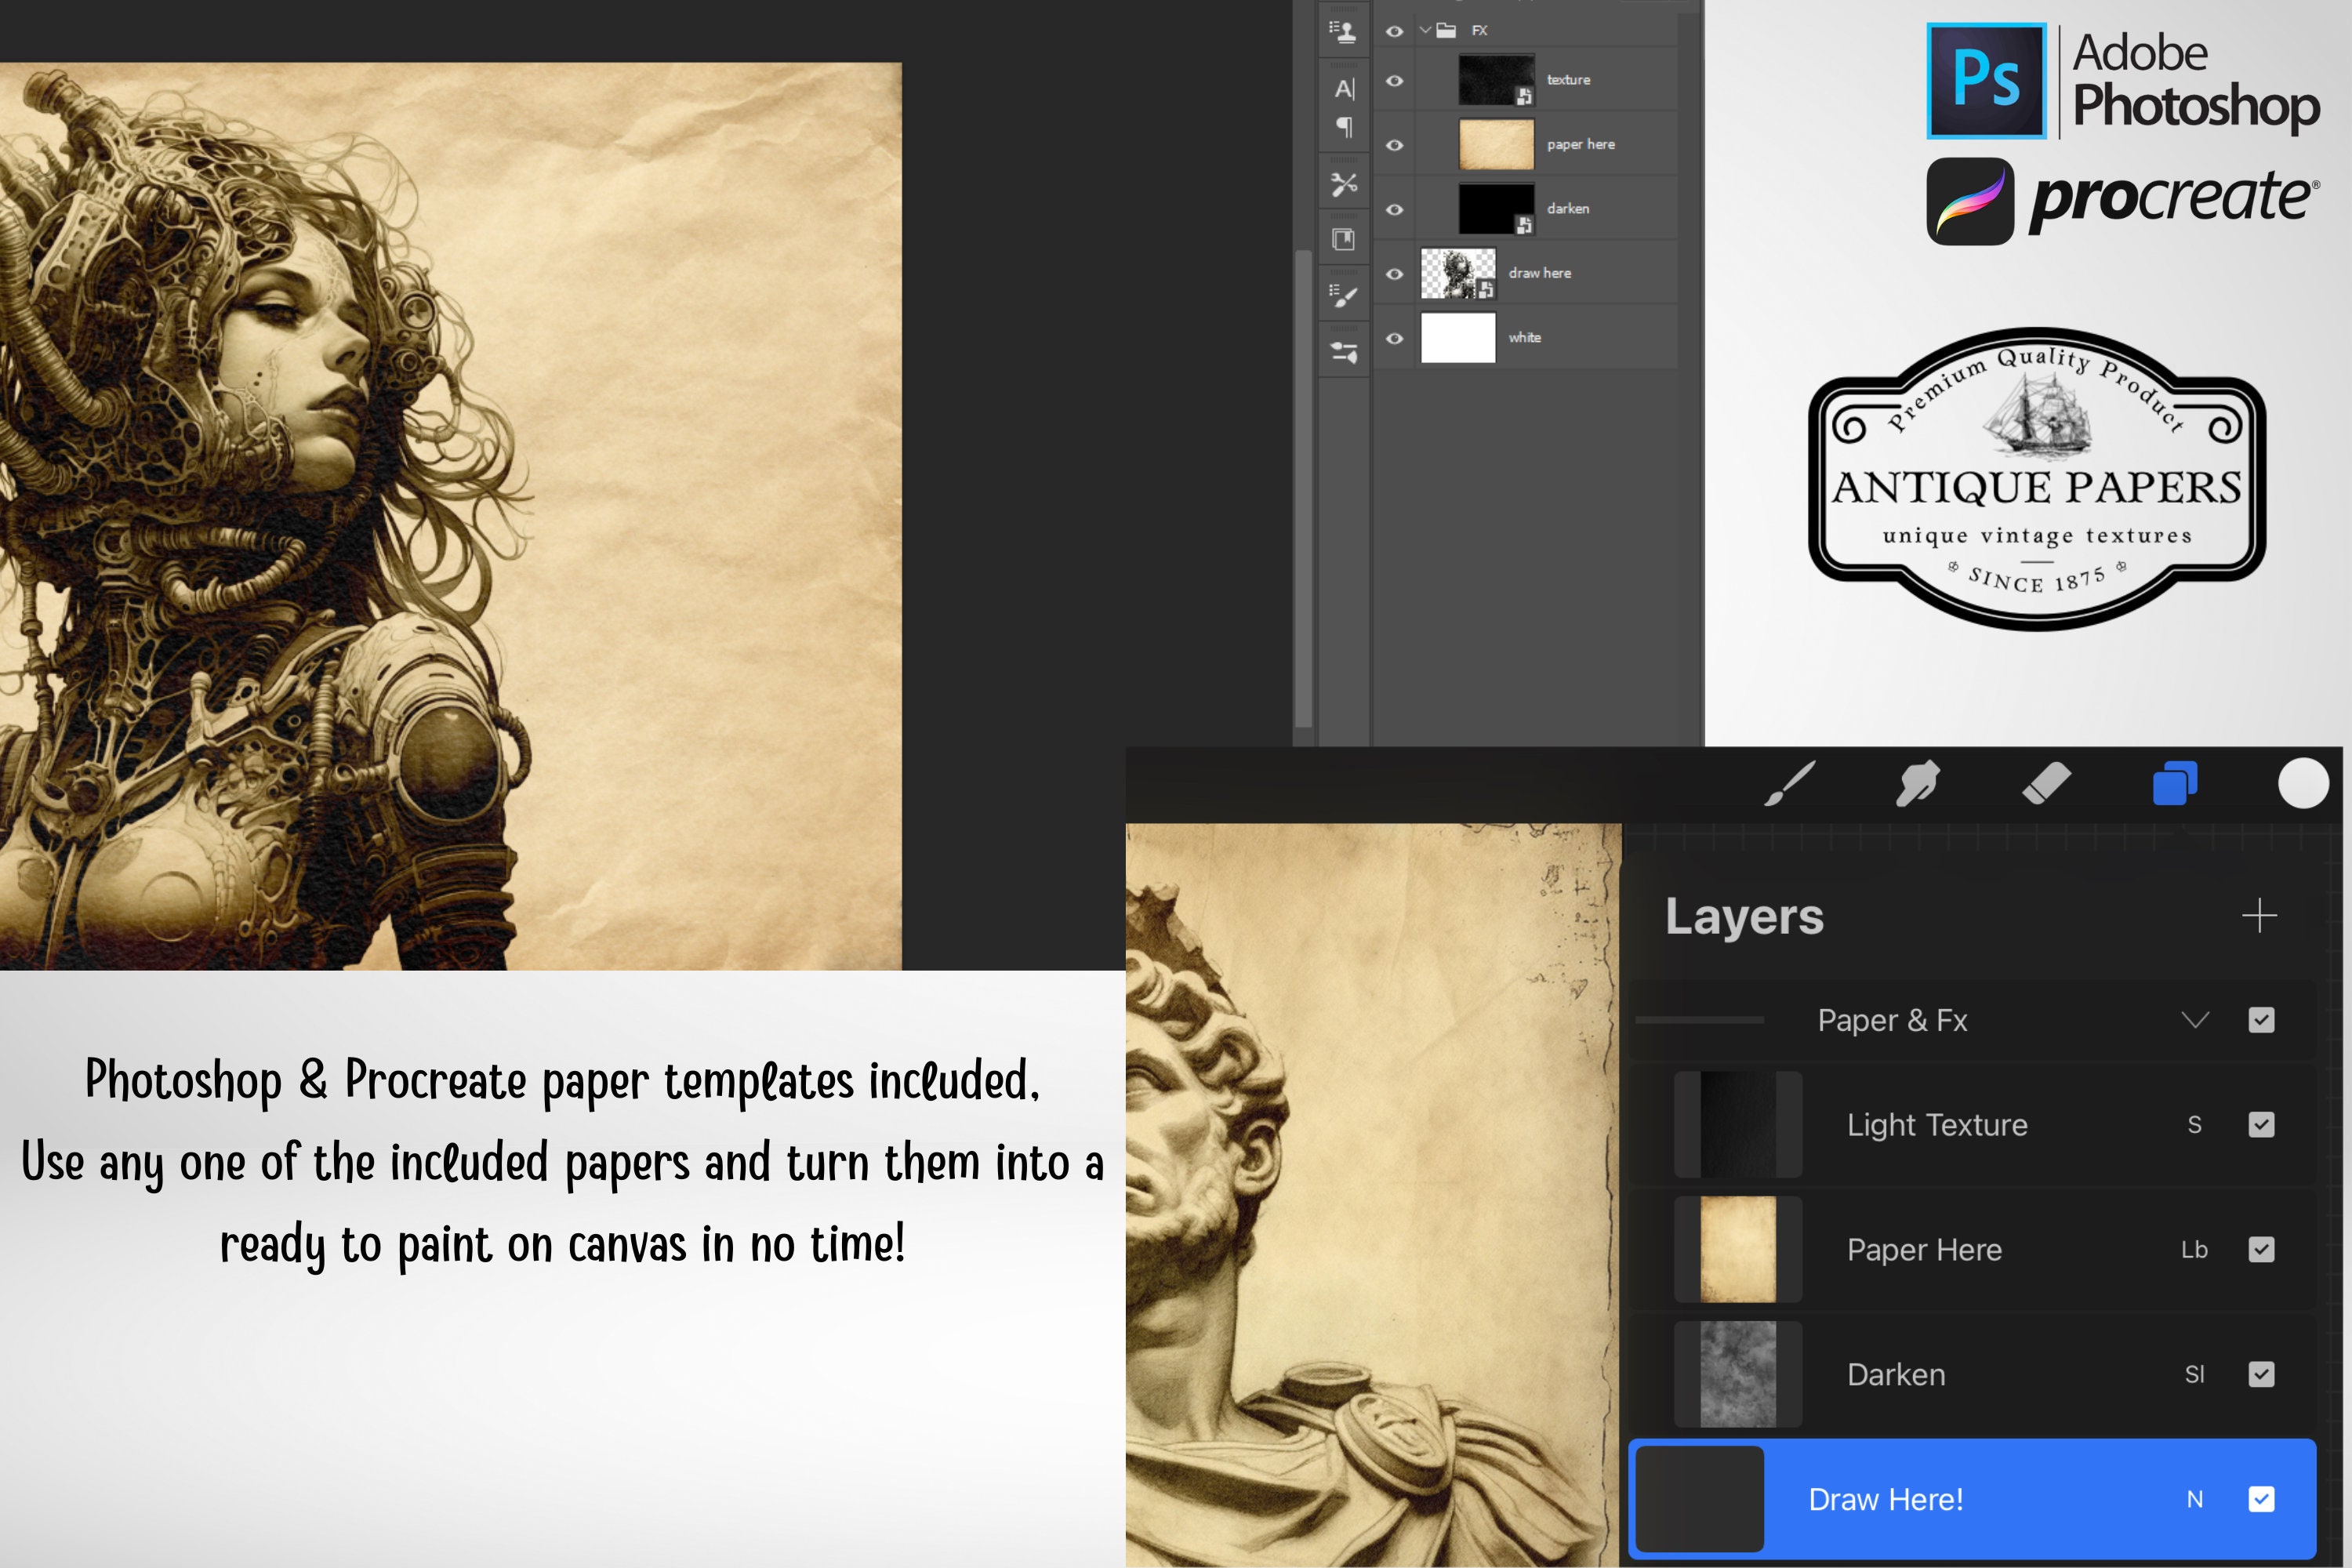Screen dimensions: 2352x1568
Task: Select the texture layer name in Photoshop
Action: (x=1568, y=80)
